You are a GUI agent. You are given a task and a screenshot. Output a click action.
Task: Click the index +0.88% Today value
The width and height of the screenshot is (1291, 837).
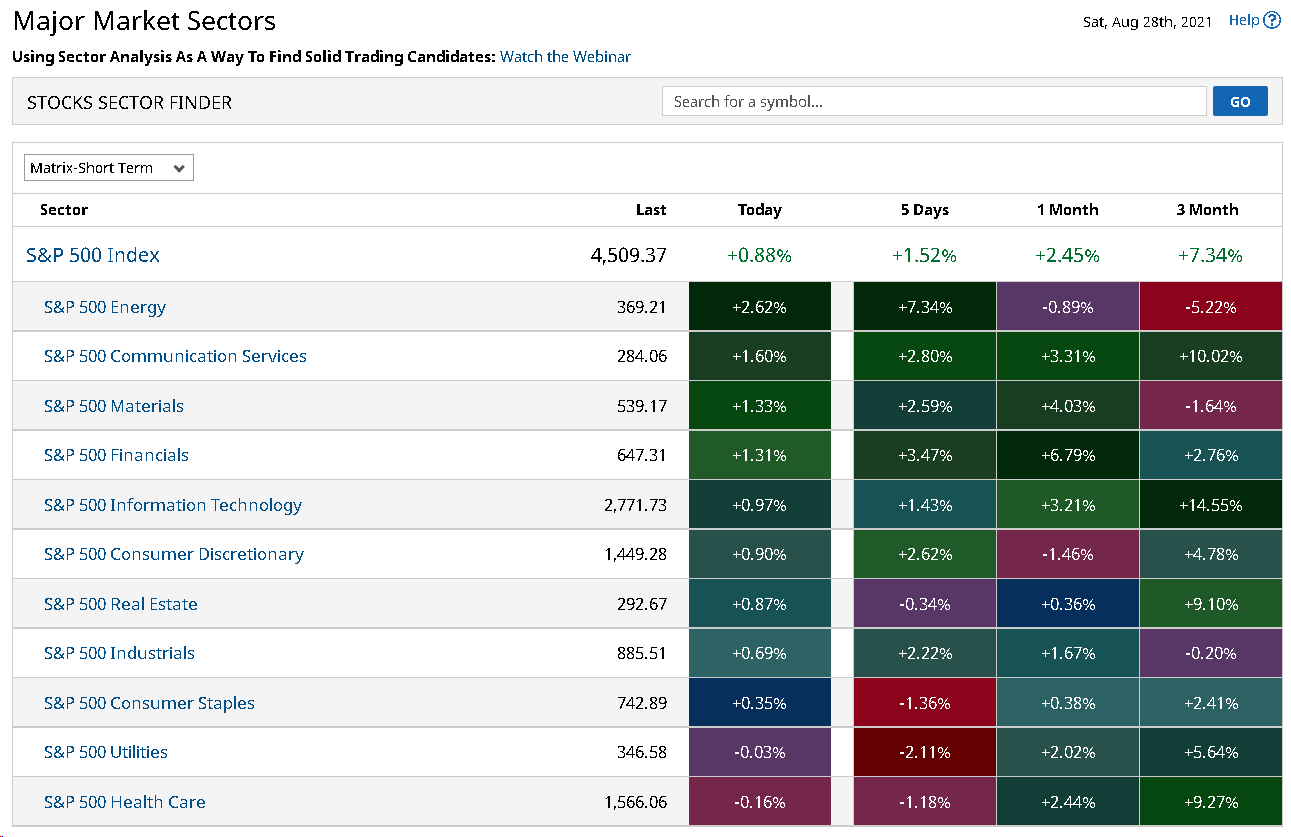(x=760, y=256)
